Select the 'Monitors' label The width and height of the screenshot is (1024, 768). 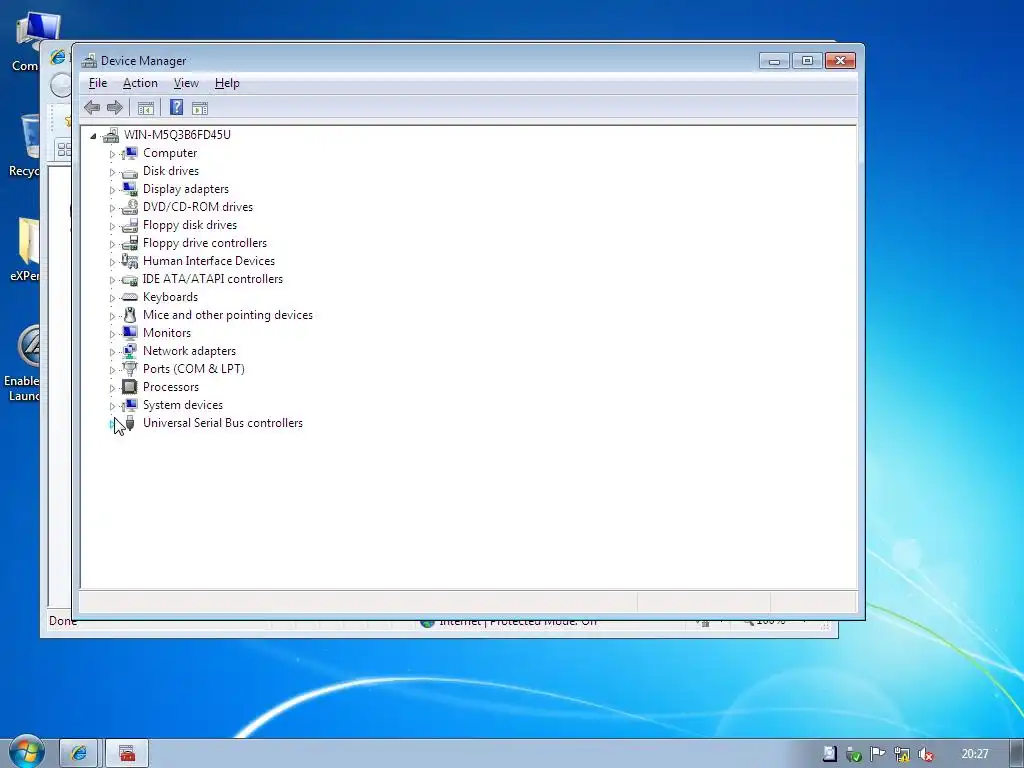(x=167, y=332)
